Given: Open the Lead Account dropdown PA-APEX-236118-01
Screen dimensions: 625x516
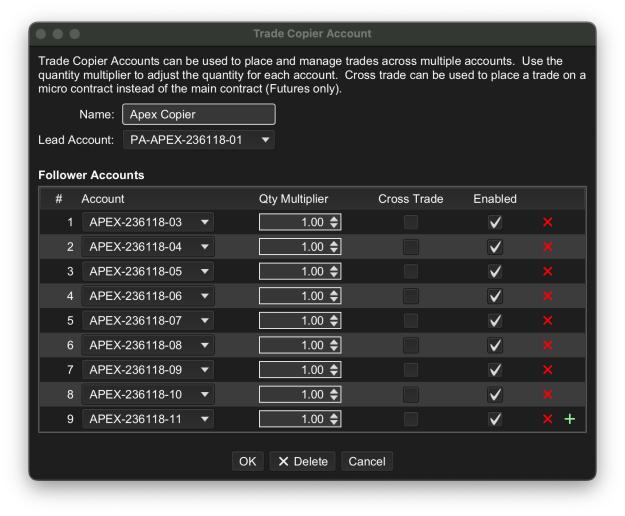Looking at the screenshot, I should pyautogui.click(x=199, y=140).
